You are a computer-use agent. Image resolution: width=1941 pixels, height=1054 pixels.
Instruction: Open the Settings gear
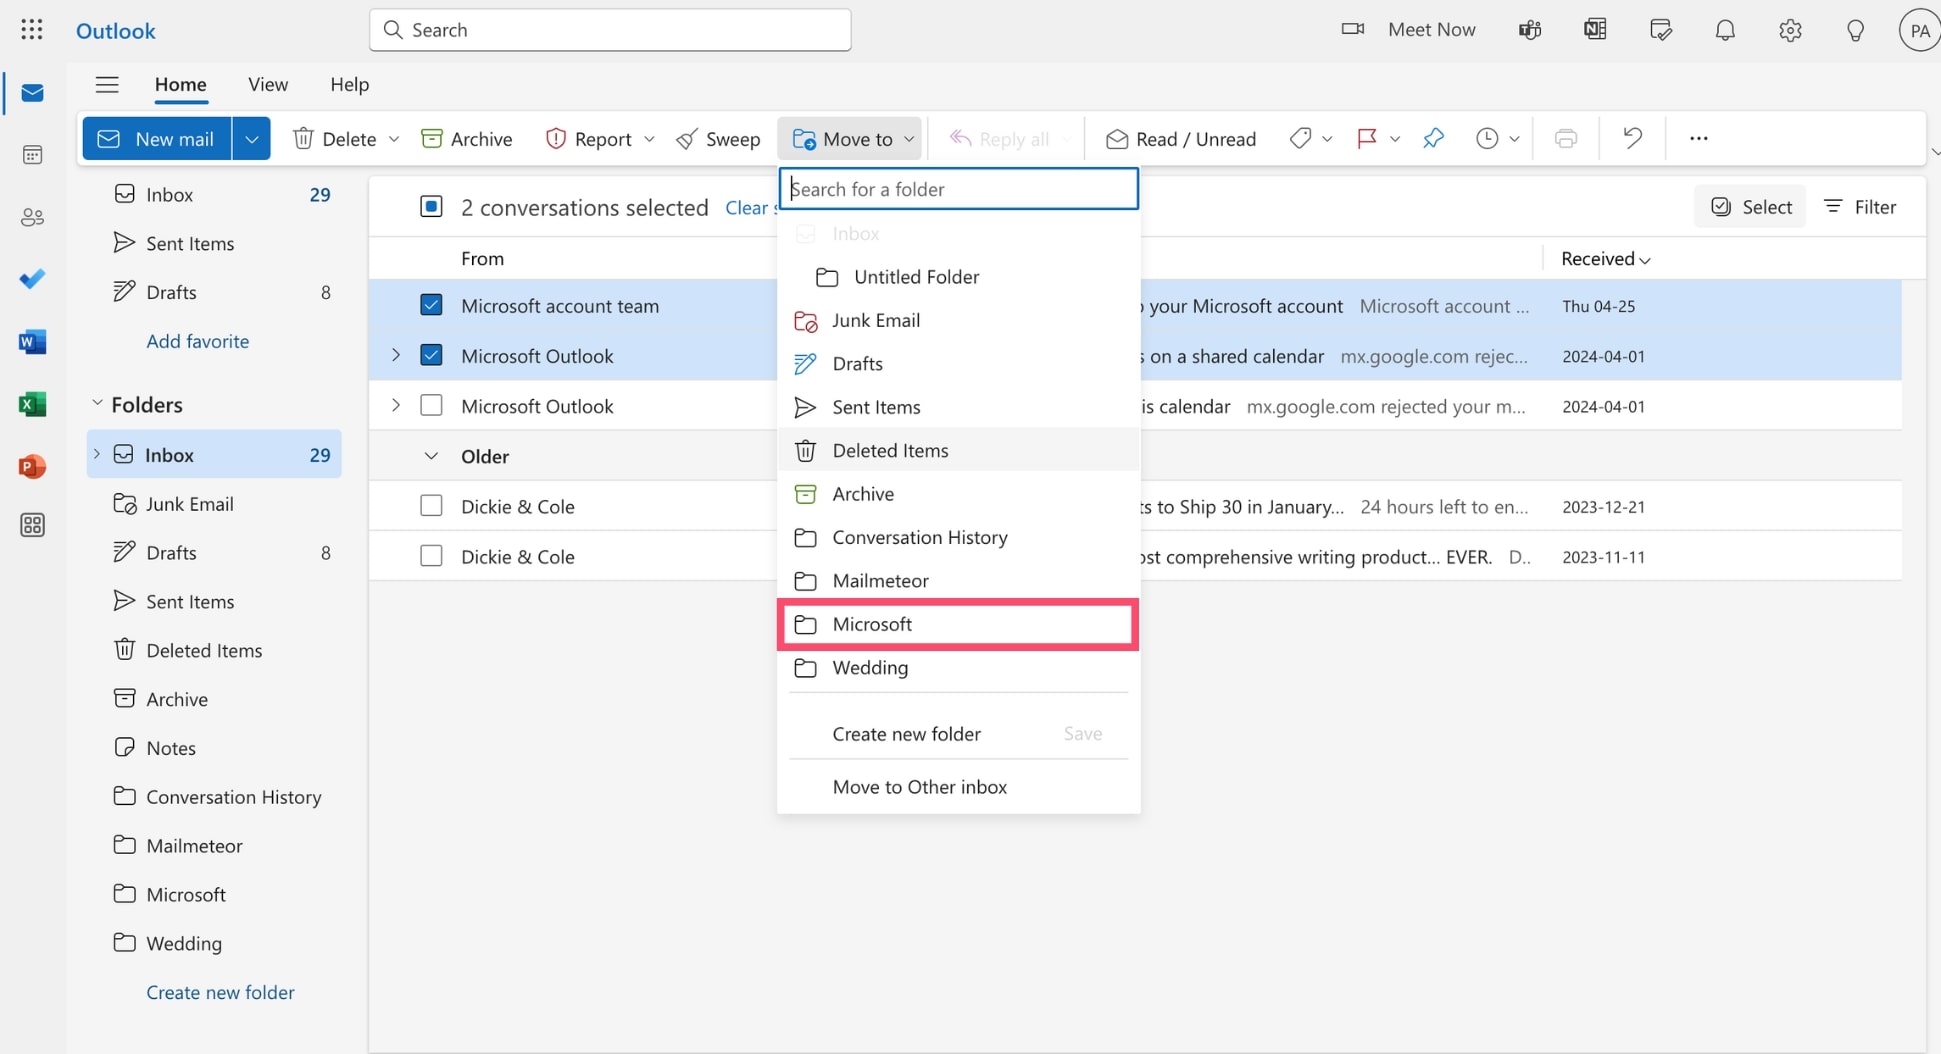(1790, 30)
